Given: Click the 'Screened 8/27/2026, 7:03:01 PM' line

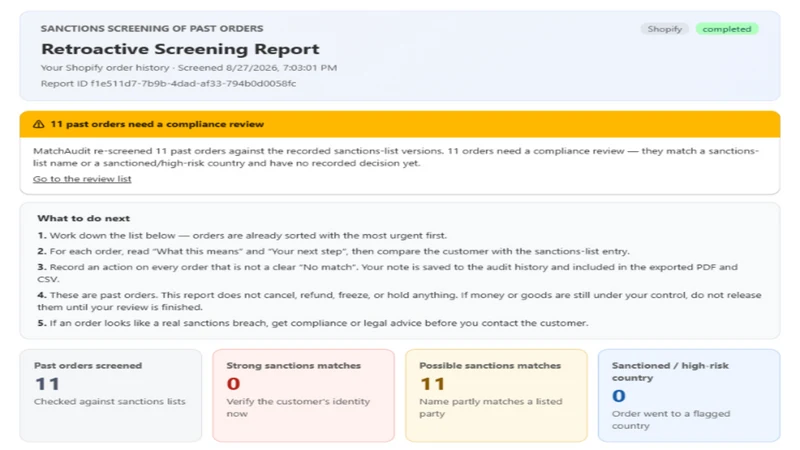Looking at the screenshot, I should (189, 68).
